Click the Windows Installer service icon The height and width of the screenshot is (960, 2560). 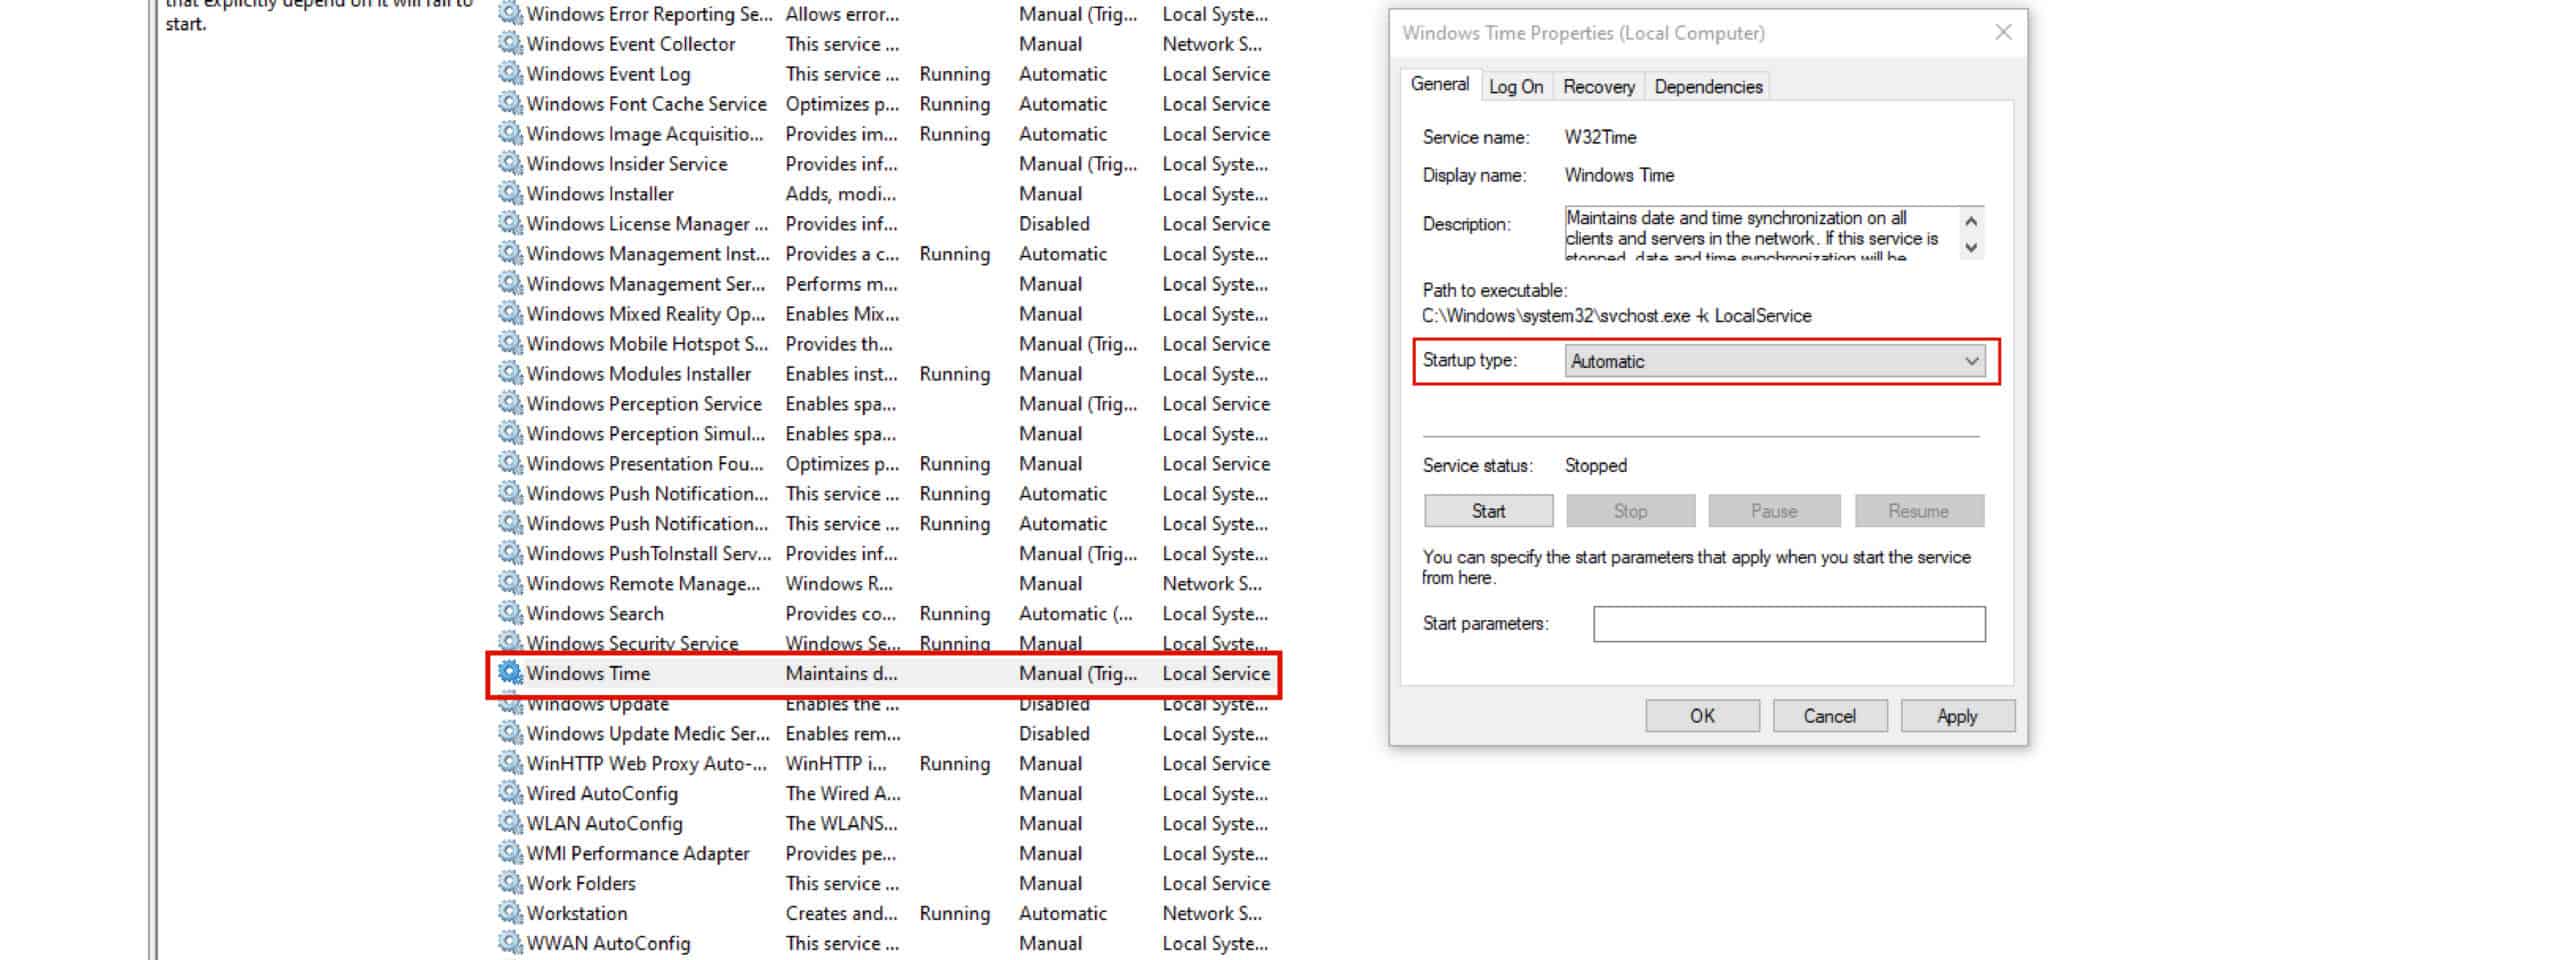pos(511,193)
